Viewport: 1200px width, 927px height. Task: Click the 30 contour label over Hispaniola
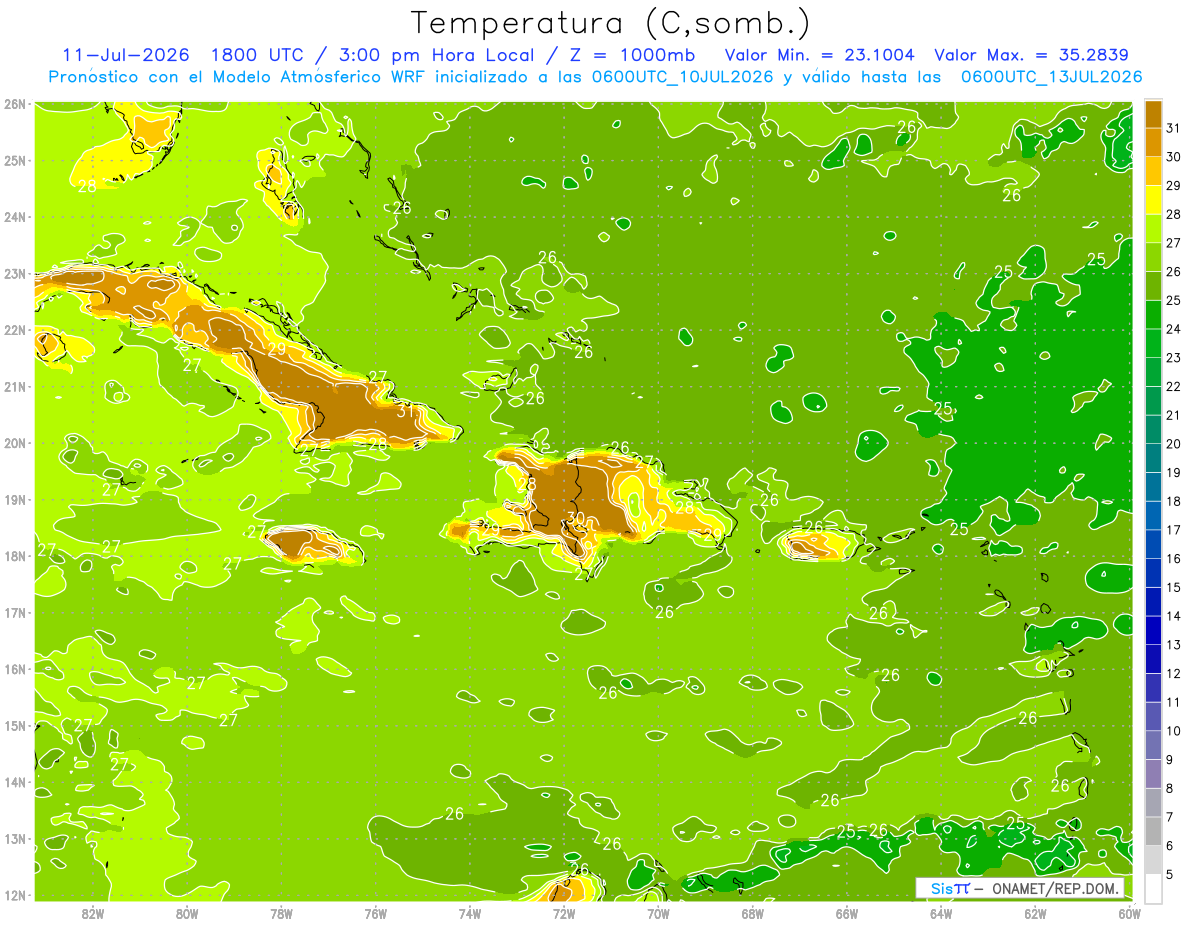click(x=576, y=518)
